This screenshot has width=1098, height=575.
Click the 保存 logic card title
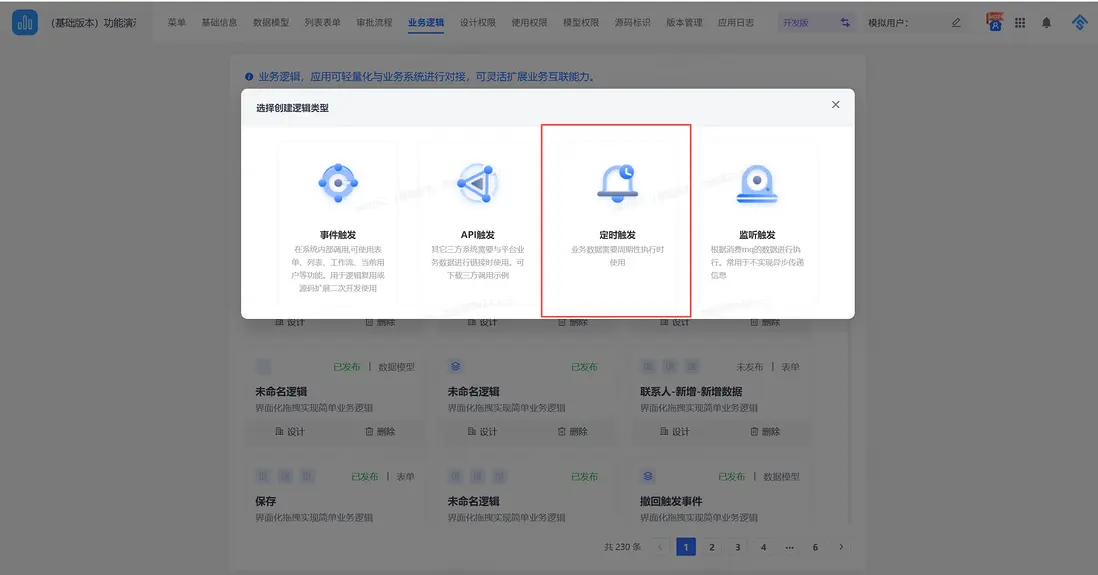265,501
